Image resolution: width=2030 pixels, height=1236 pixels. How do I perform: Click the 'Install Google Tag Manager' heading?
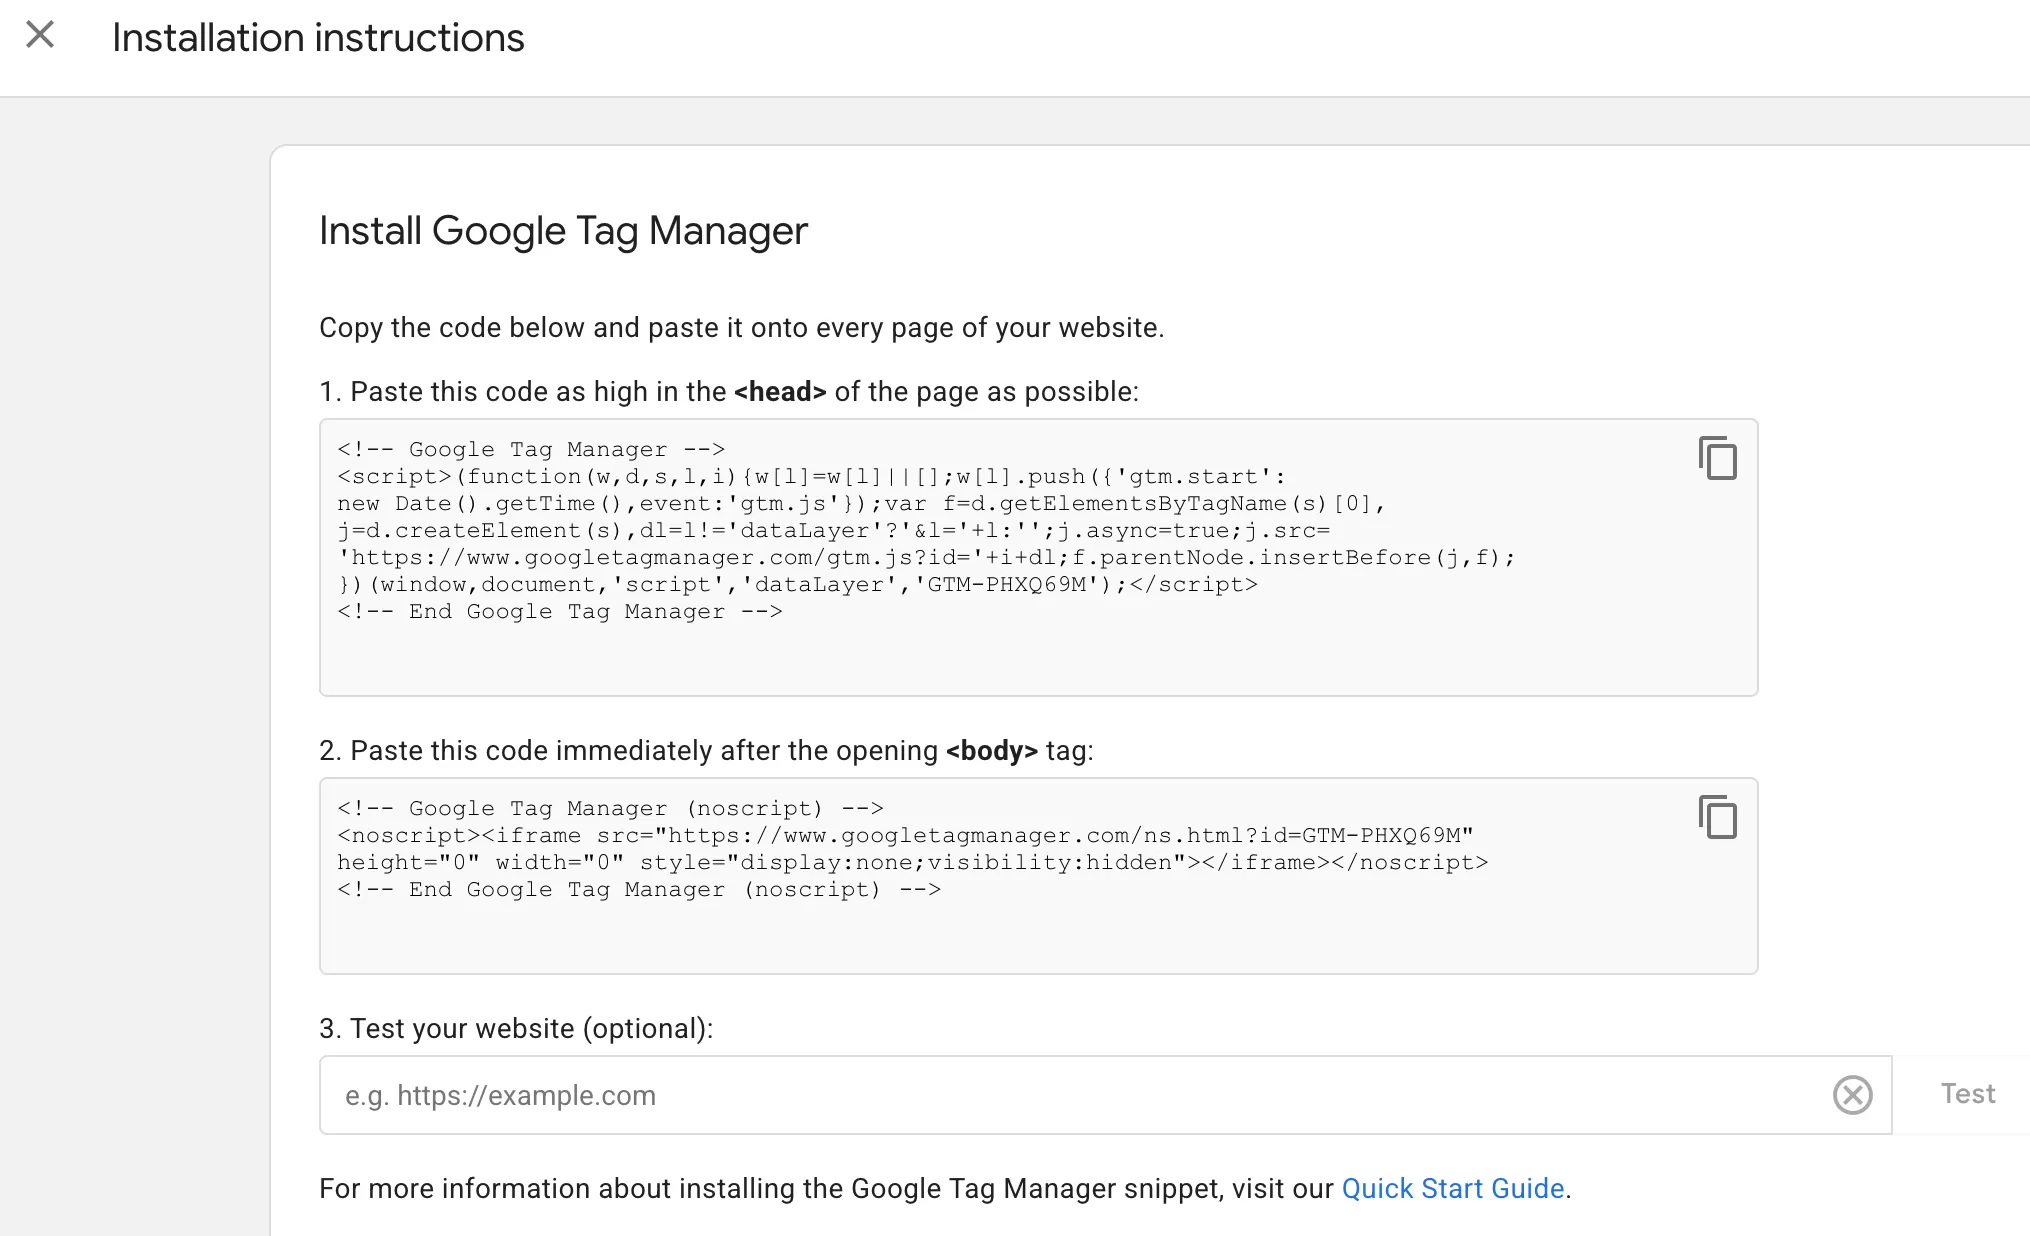(x=563, y=231)
